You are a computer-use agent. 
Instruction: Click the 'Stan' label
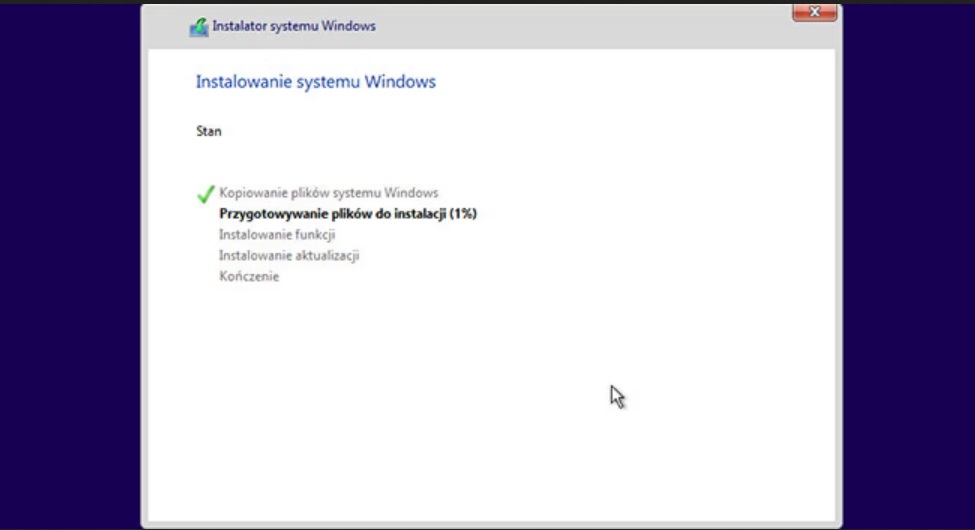208,131
